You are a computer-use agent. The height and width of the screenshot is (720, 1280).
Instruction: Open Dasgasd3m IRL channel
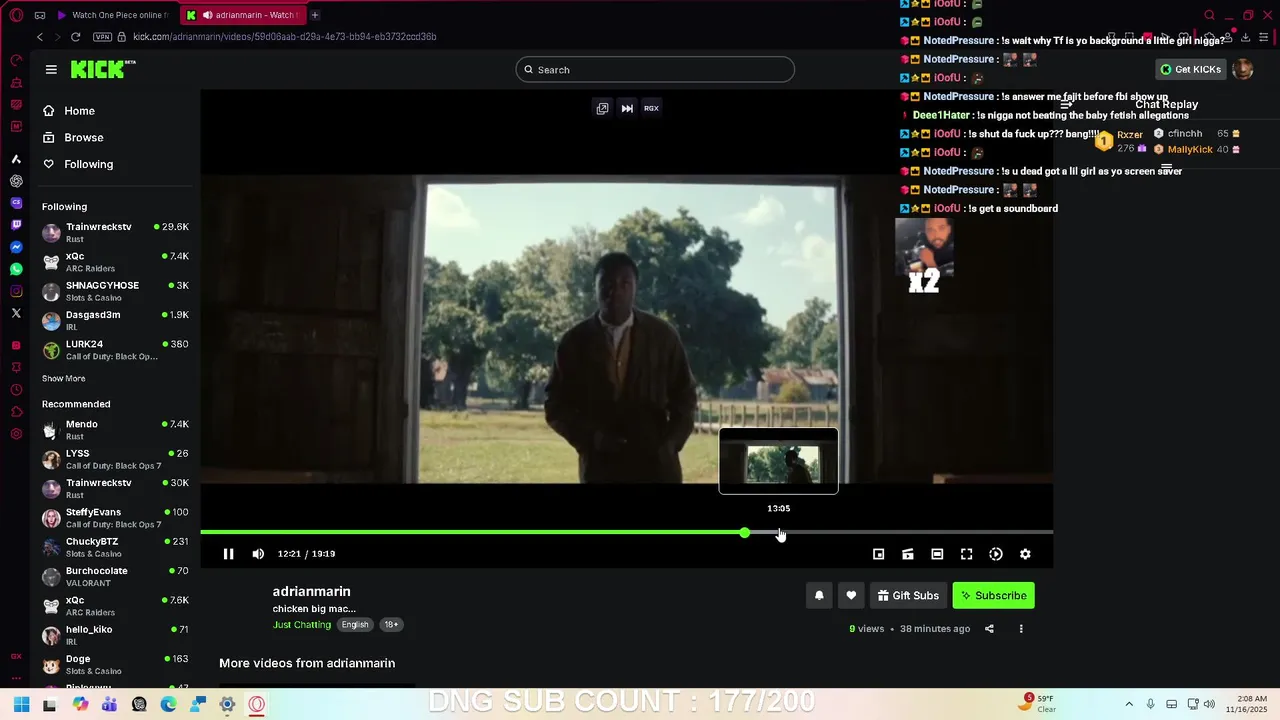pyautogui.click(x=115, y=320)
